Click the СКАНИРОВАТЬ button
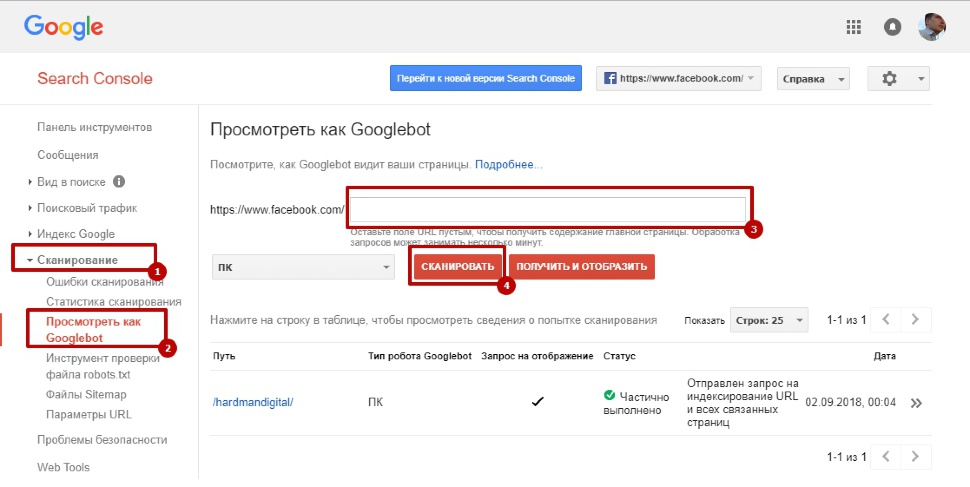This screenshot has width=970, height=487. (x=458, y=267)
